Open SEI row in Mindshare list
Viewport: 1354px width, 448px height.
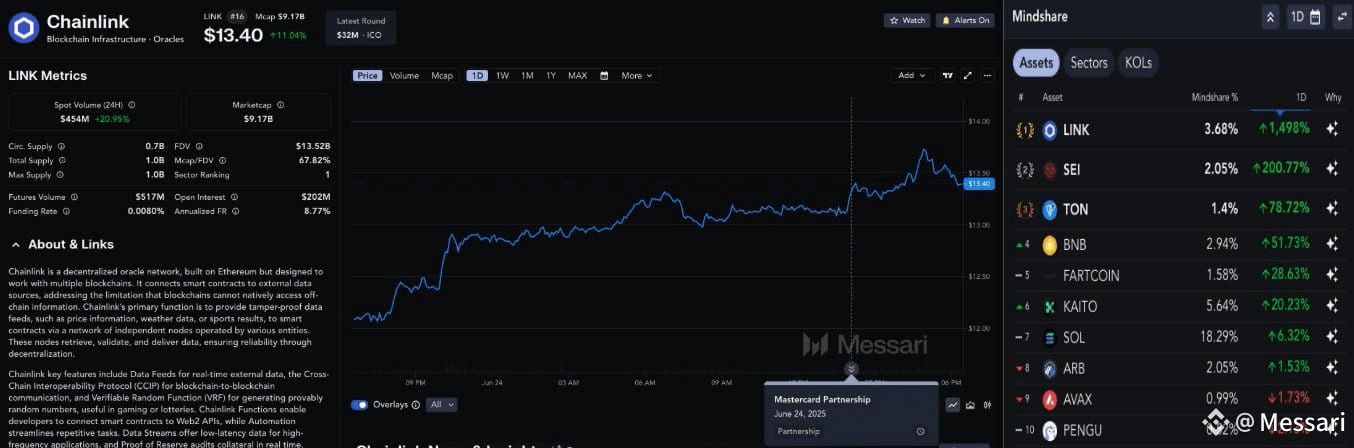click(x=1178, y=169)
